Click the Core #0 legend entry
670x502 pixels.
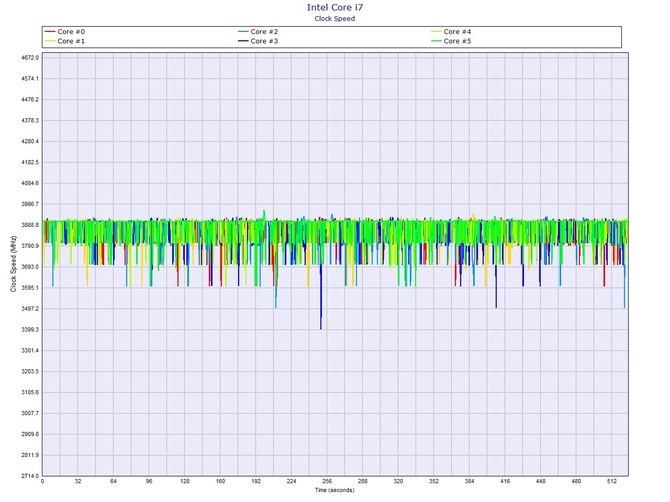pyautogui.click(x=65, y=32)
